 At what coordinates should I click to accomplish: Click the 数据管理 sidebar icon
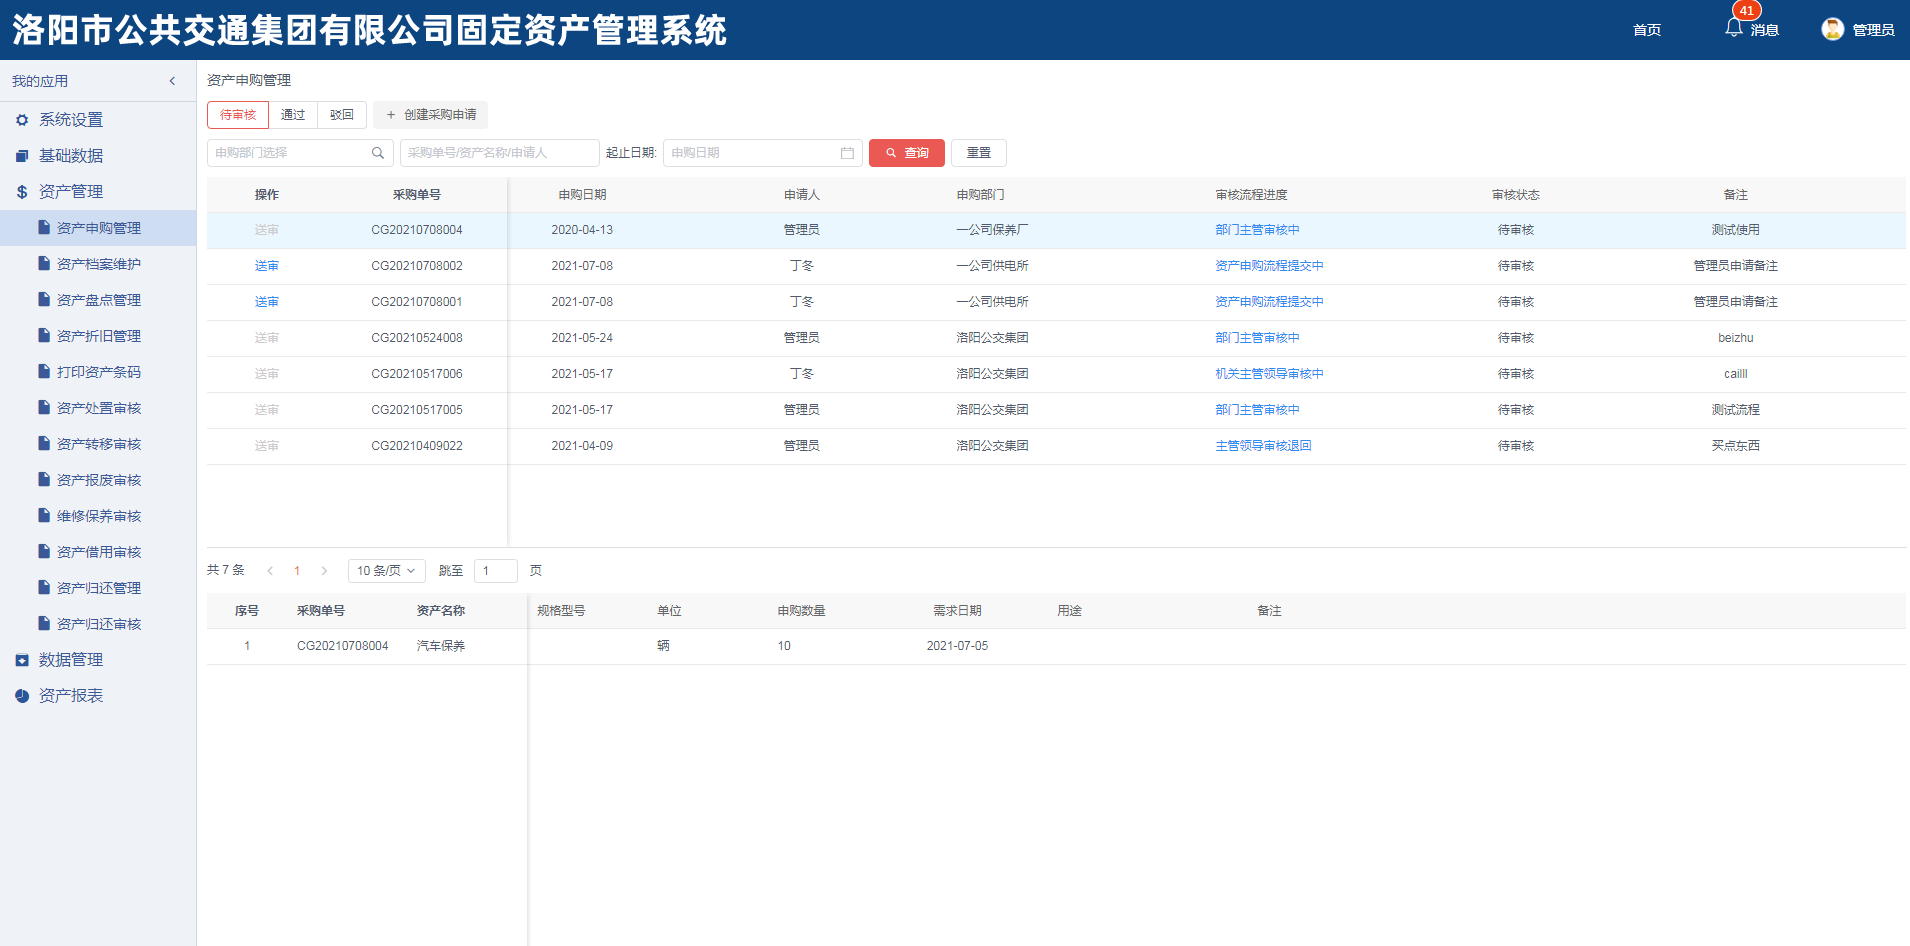point(22,660)
